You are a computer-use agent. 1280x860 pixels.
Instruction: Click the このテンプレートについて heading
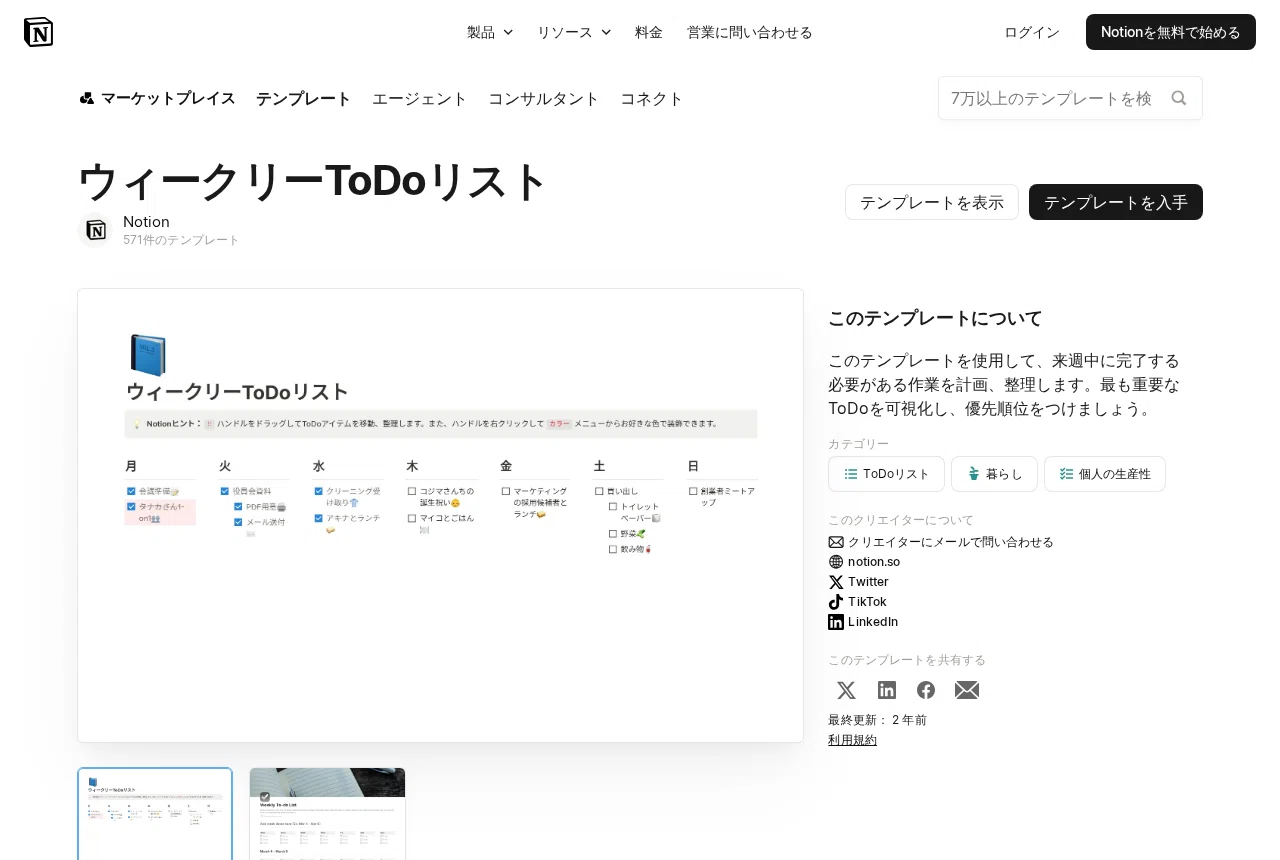tap(935, 318)
